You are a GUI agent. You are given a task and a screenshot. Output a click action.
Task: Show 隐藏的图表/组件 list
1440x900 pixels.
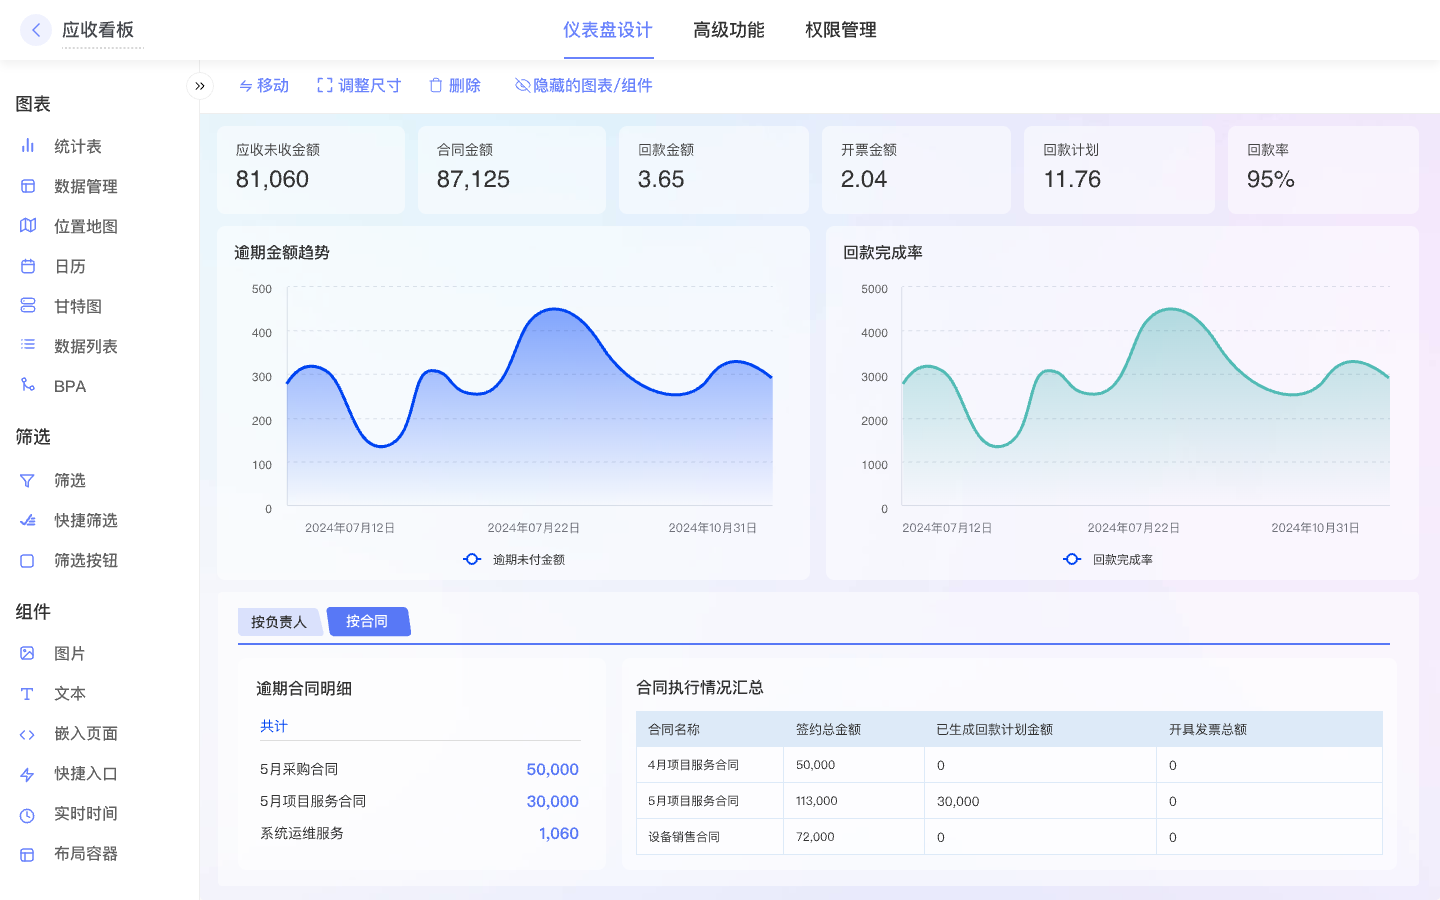pyautogui.click(x=583, y=86)
